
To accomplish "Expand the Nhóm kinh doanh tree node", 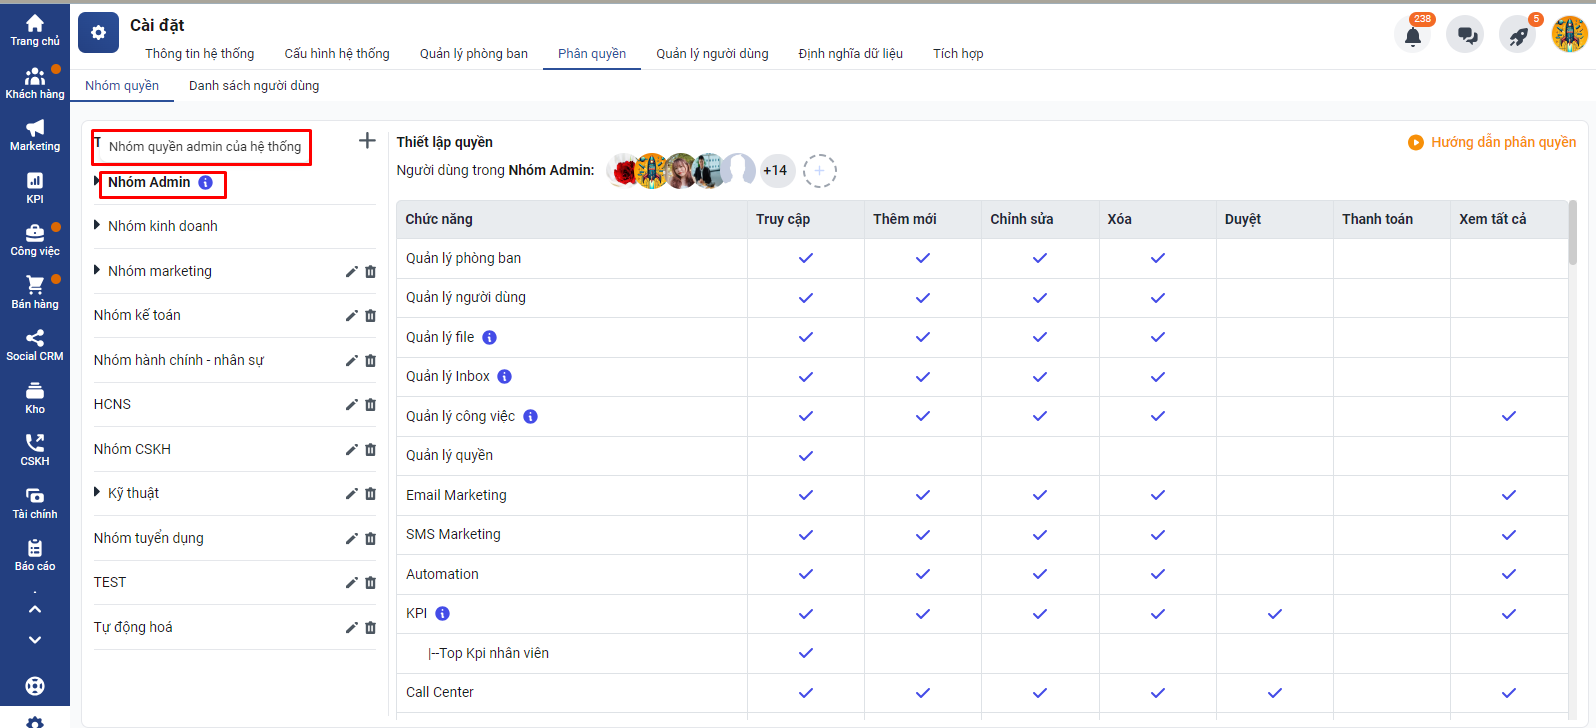I will 97,225.
